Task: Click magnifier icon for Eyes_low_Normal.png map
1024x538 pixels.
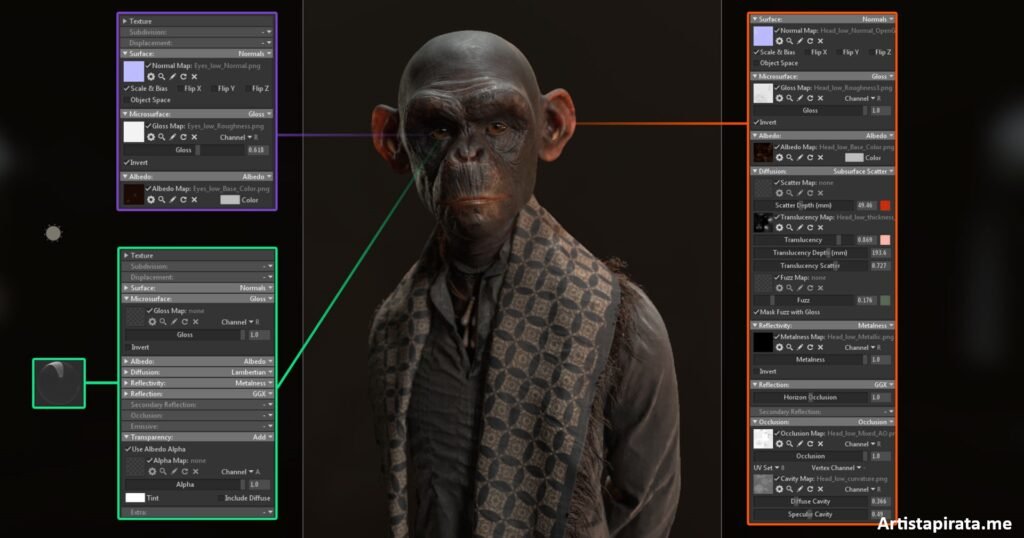Action: pyautogui.click(x=161, y=76)
